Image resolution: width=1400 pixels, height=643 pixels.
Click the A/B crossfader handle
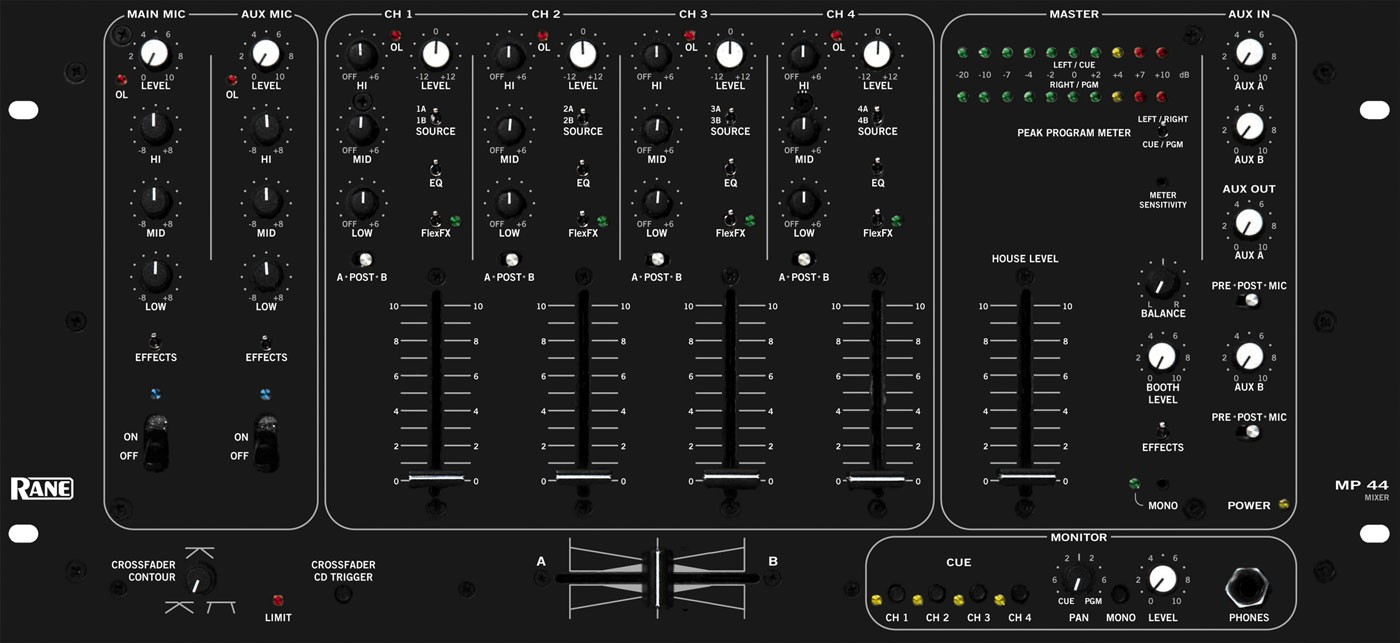click(x=657, y=580)
